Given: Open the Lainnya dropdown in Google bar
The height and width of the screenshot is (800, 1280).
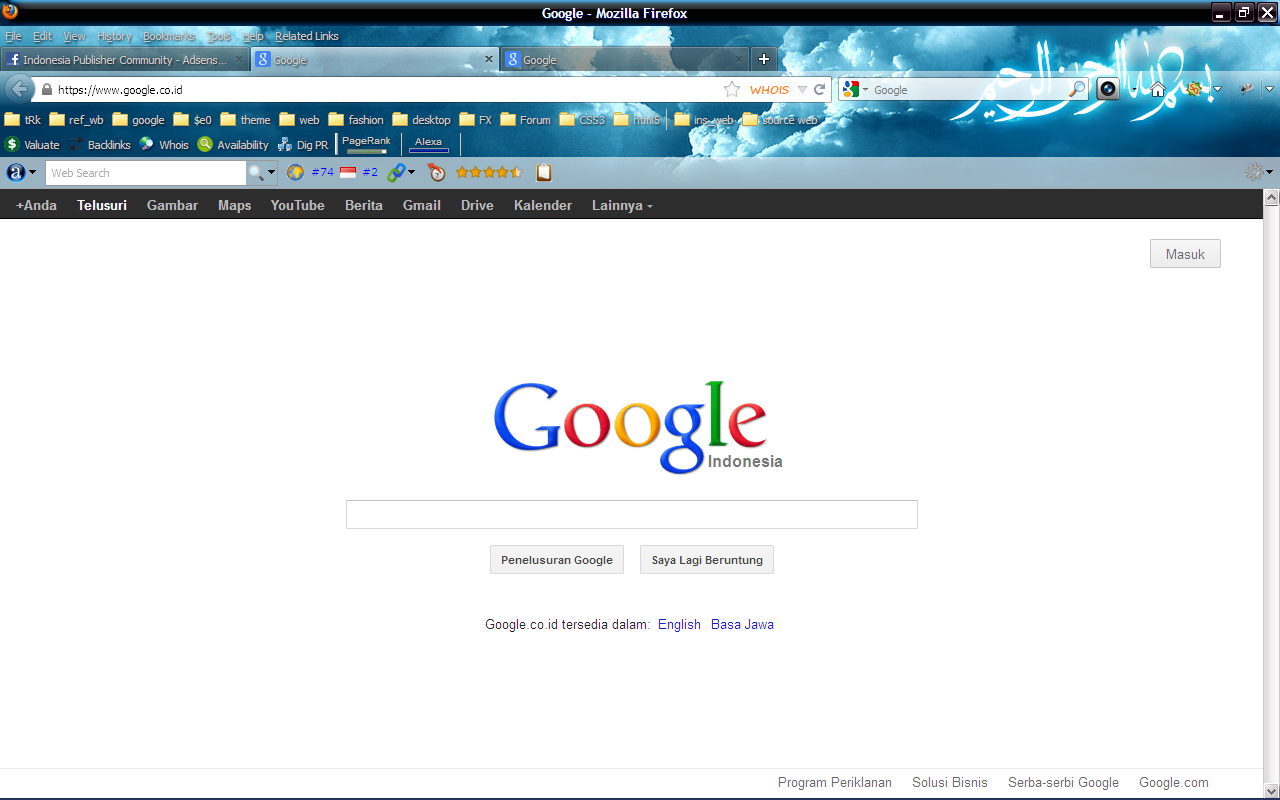Looking at the screenshot, I should click(x=622, y=205).
